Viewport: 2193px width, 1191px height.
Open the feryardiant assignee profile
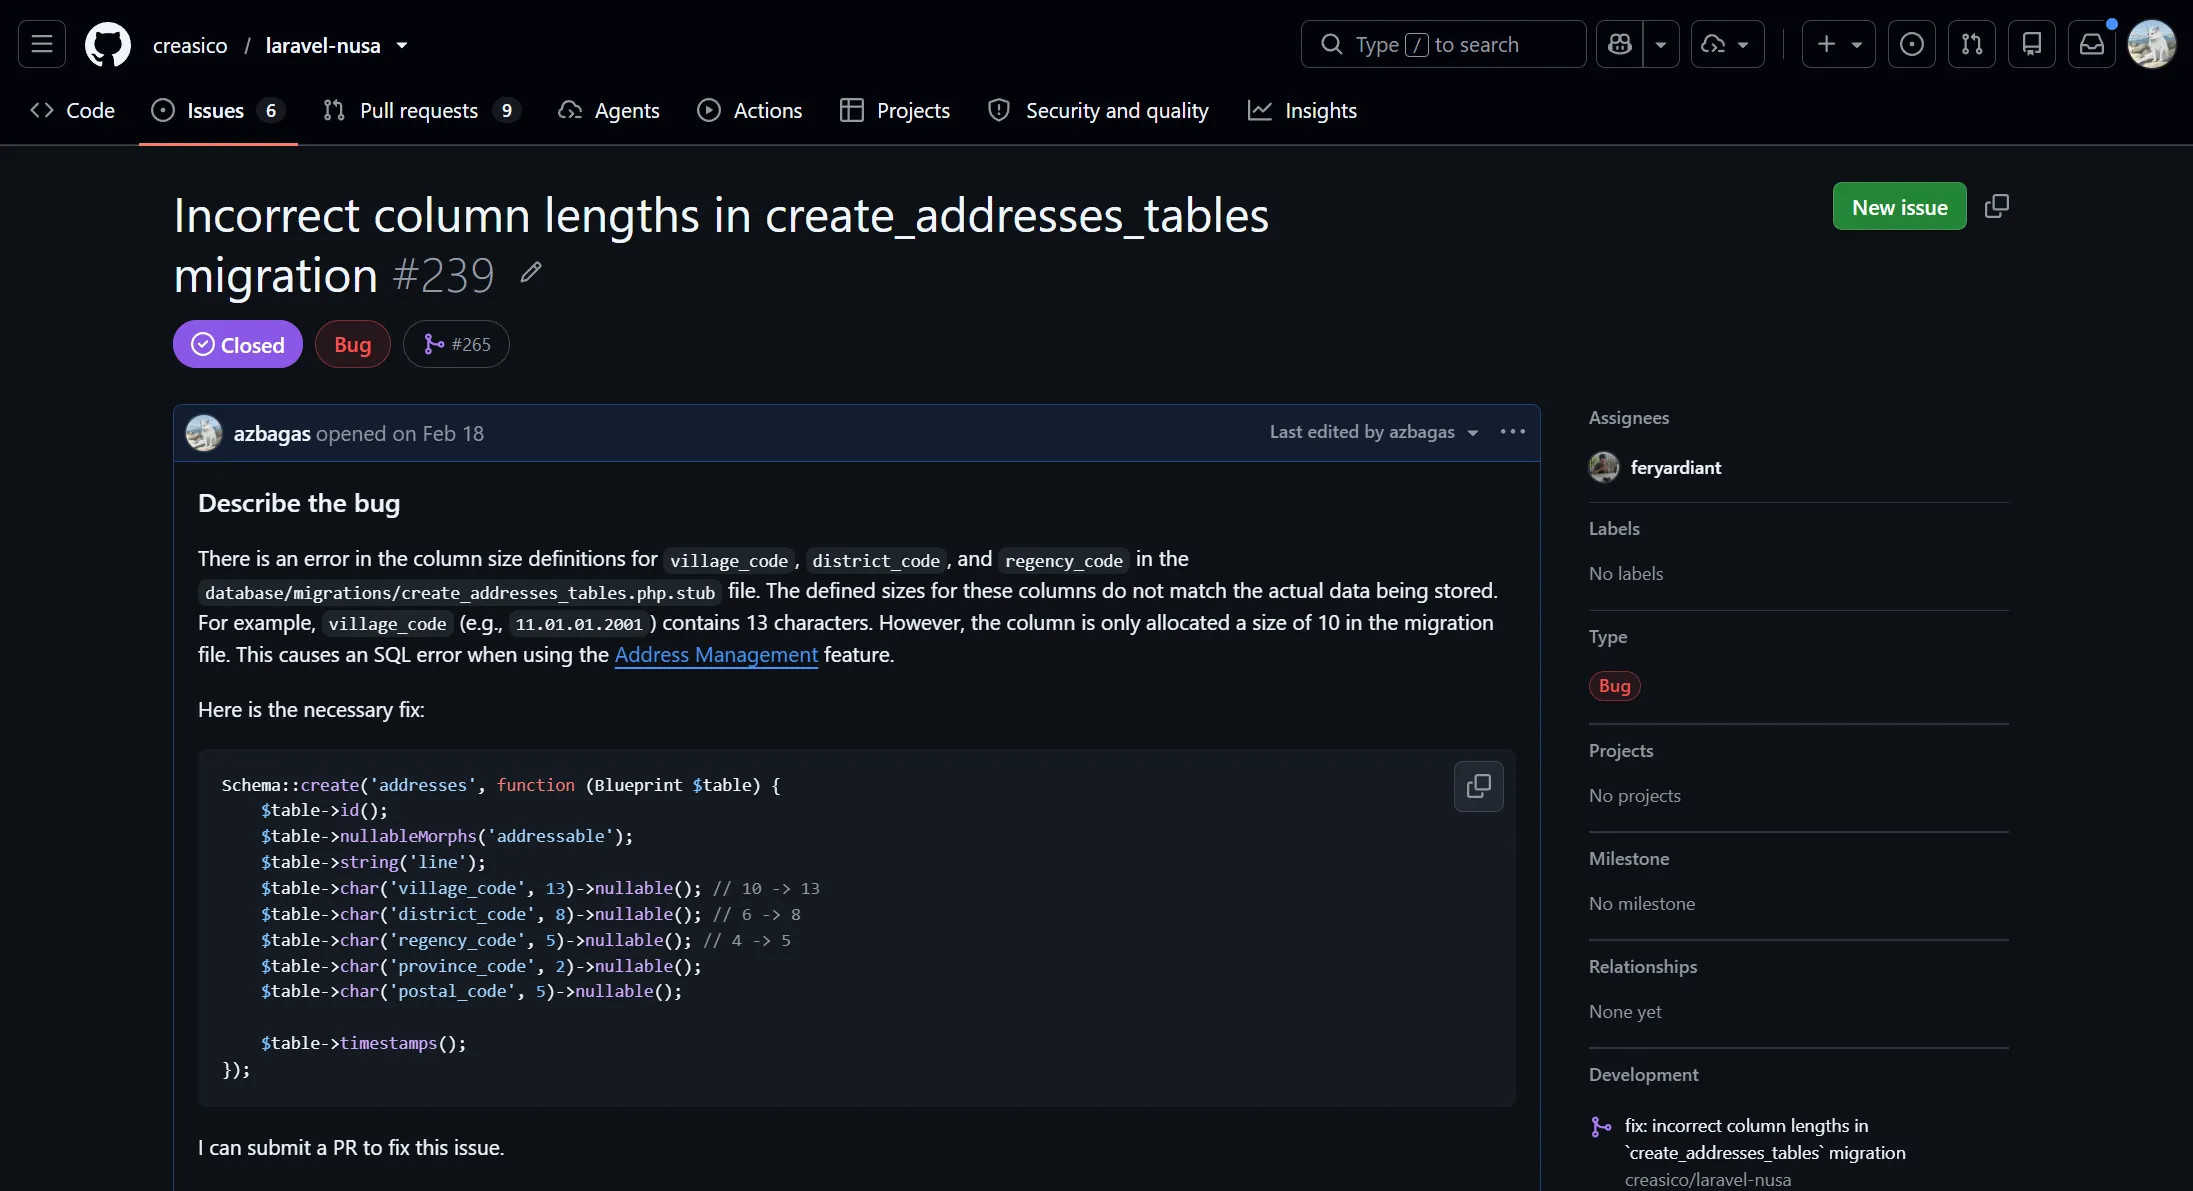coord(1676,467)
